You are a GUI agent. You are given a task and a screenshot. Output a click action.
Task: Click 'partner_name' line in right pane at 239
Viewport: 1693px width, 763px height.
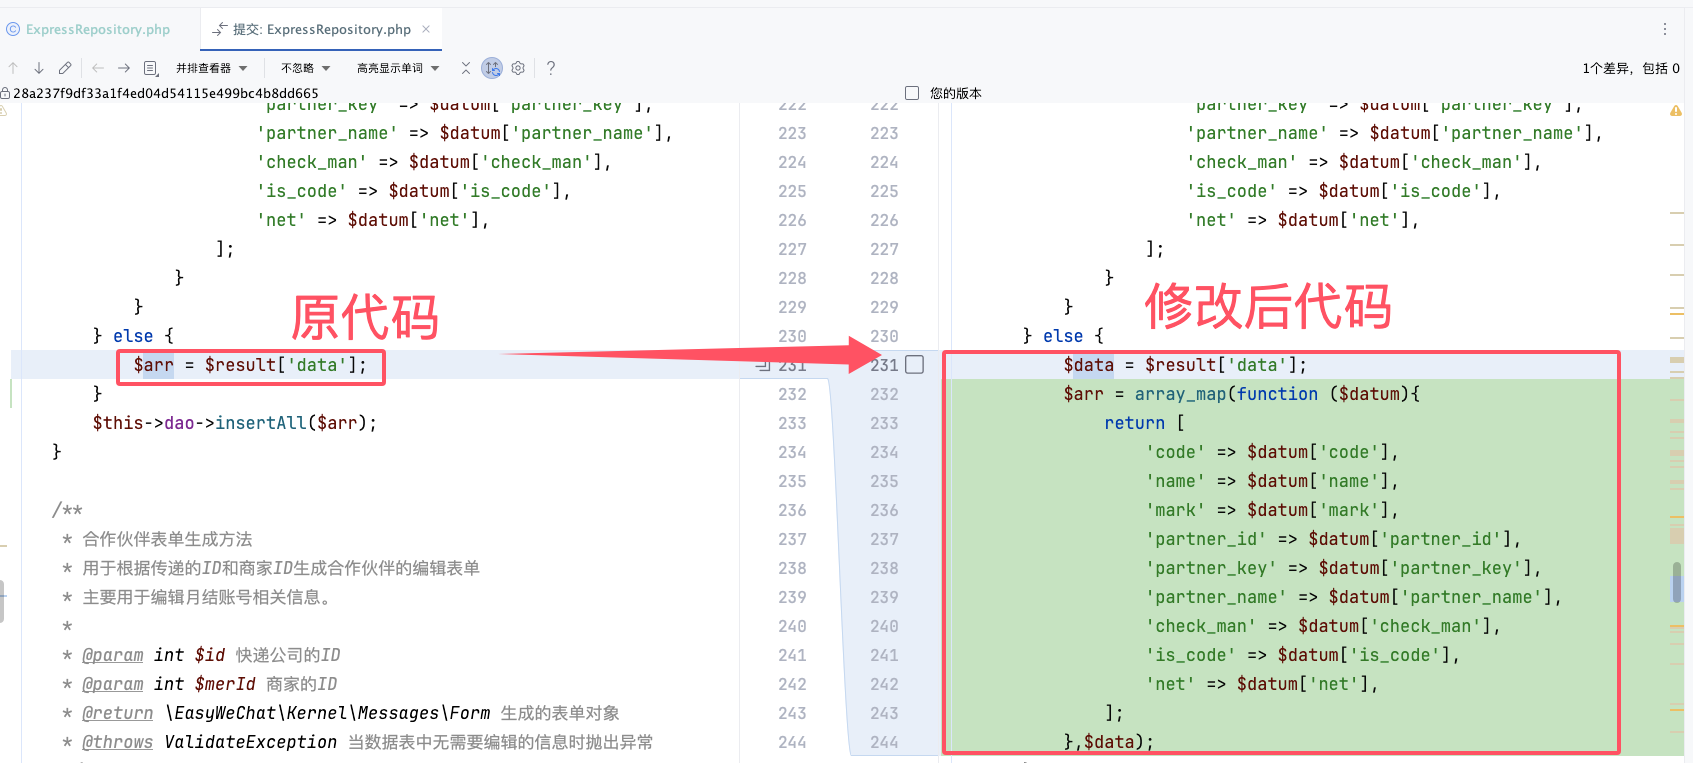(1354, 597)
